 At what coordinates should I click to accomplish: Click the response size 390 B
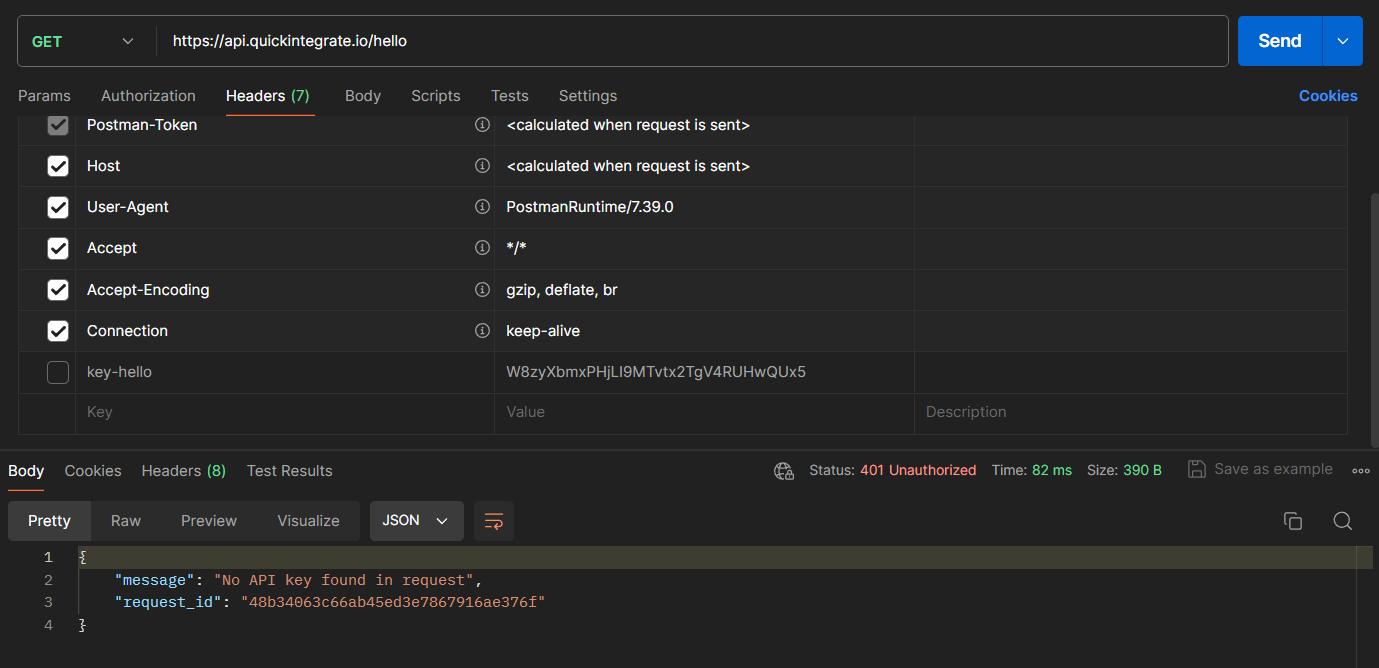pos(1143,470)
